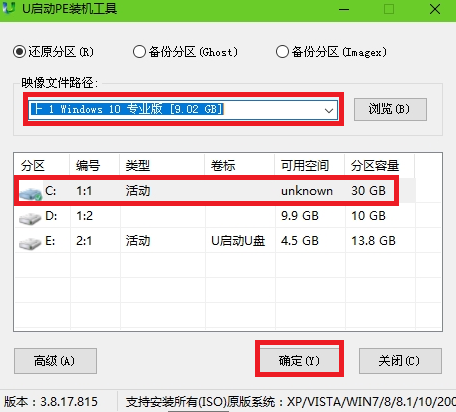The height and width of the screenshot is (412, 456).
Task: Click the Windows 10 专业版 image path field
Action: point(183,110)
